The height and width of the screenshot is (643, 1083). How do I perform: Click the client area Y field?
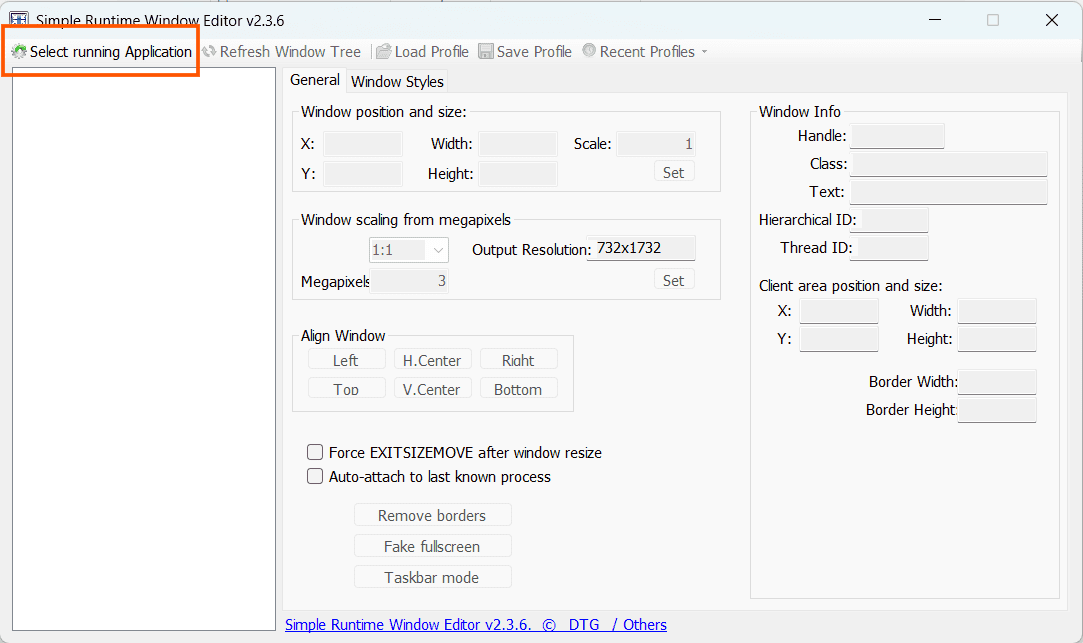pos(839,339)
